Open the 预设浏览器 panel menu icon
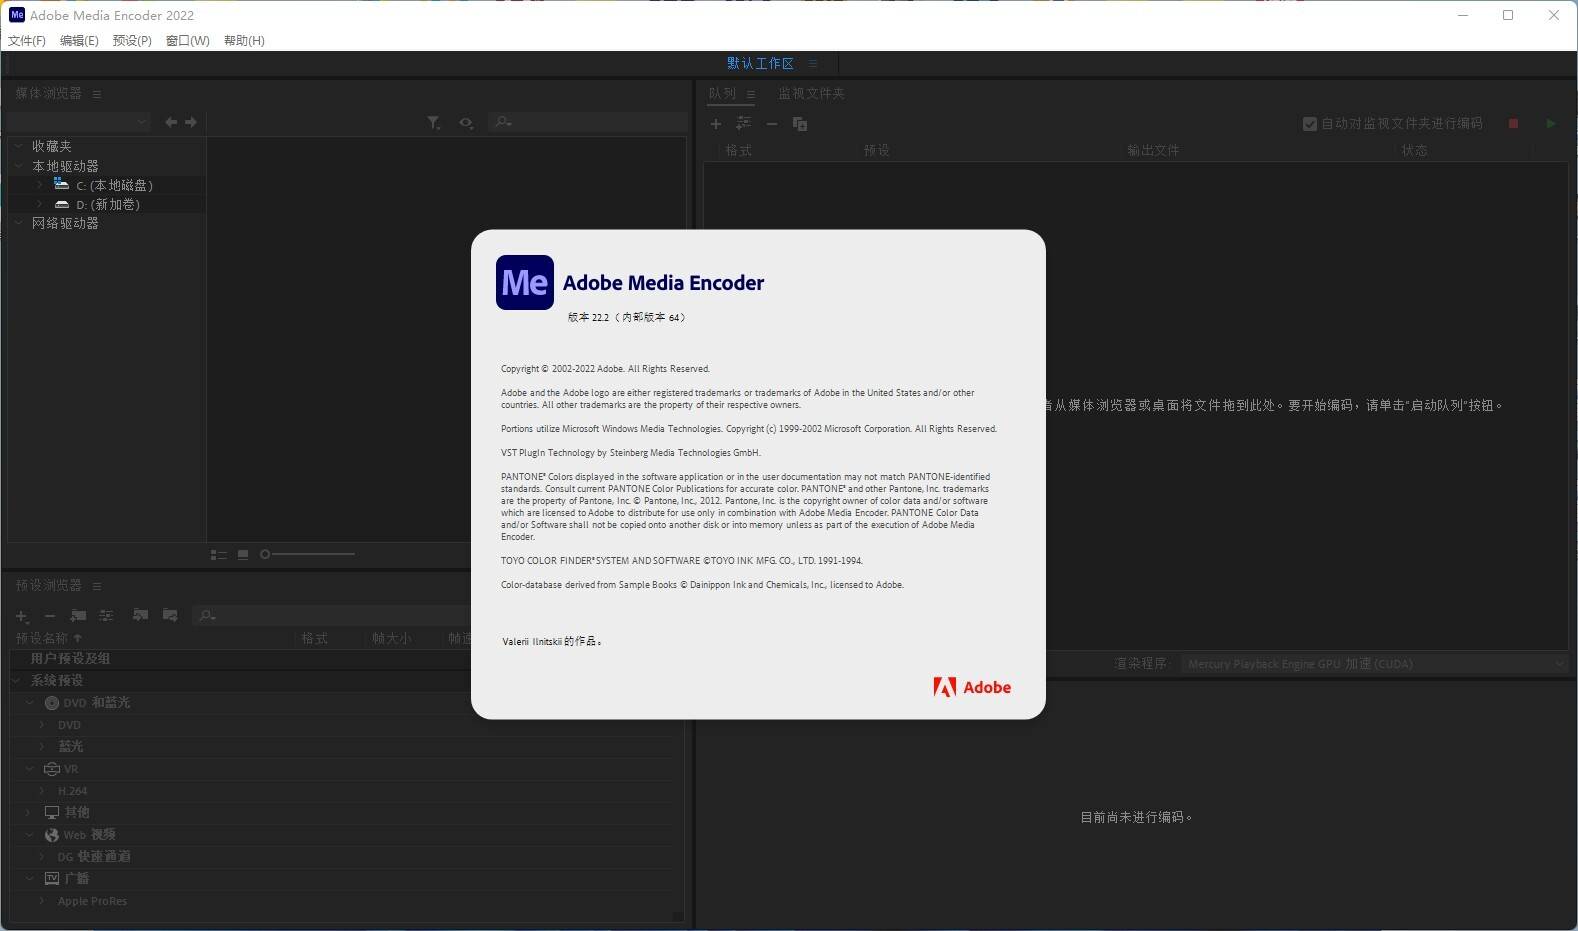 (97, 586)
